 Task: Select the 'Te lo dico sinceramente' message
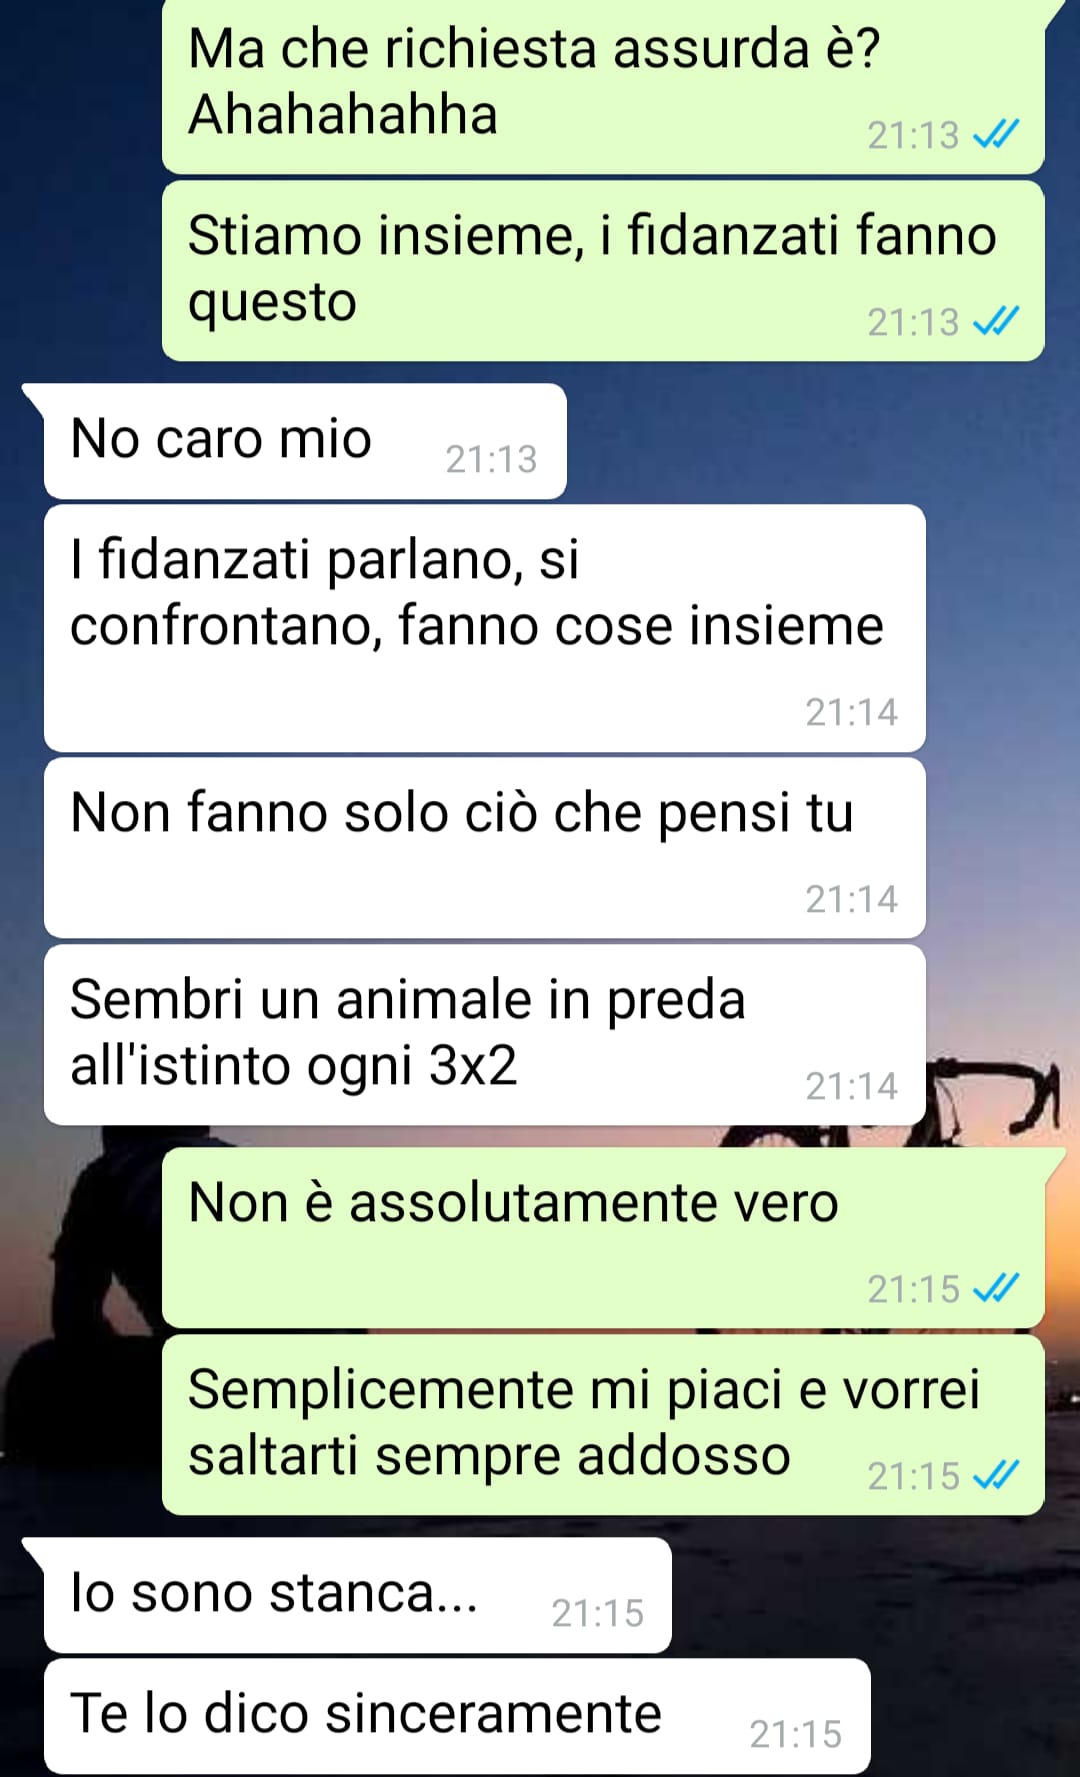pos(457,1716)
